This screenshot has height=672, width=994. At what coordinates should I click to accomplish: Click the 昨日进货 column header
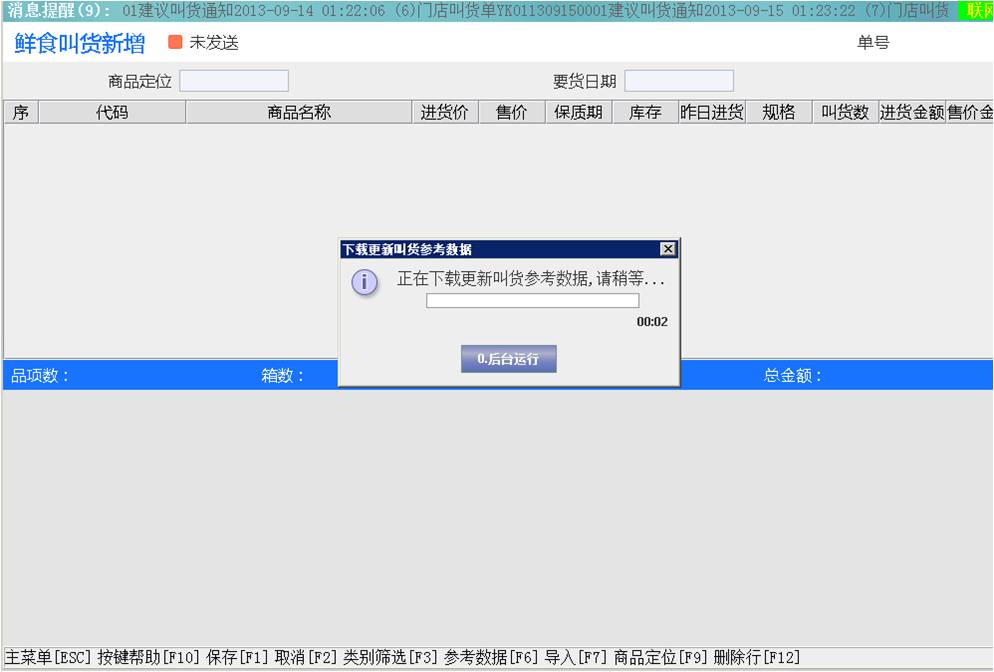click(712, 112)
